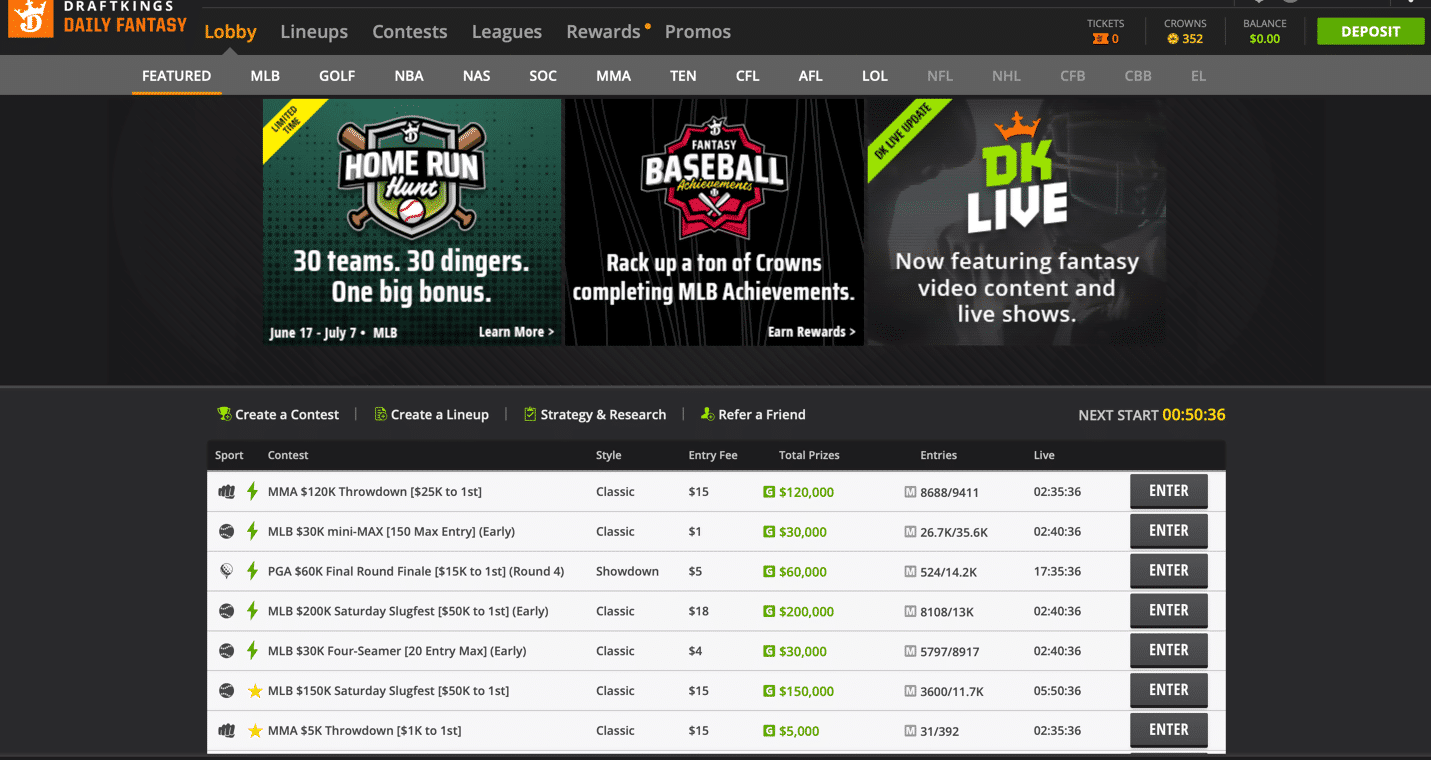Click the tickets icon in header

[x=1100, y=39]
